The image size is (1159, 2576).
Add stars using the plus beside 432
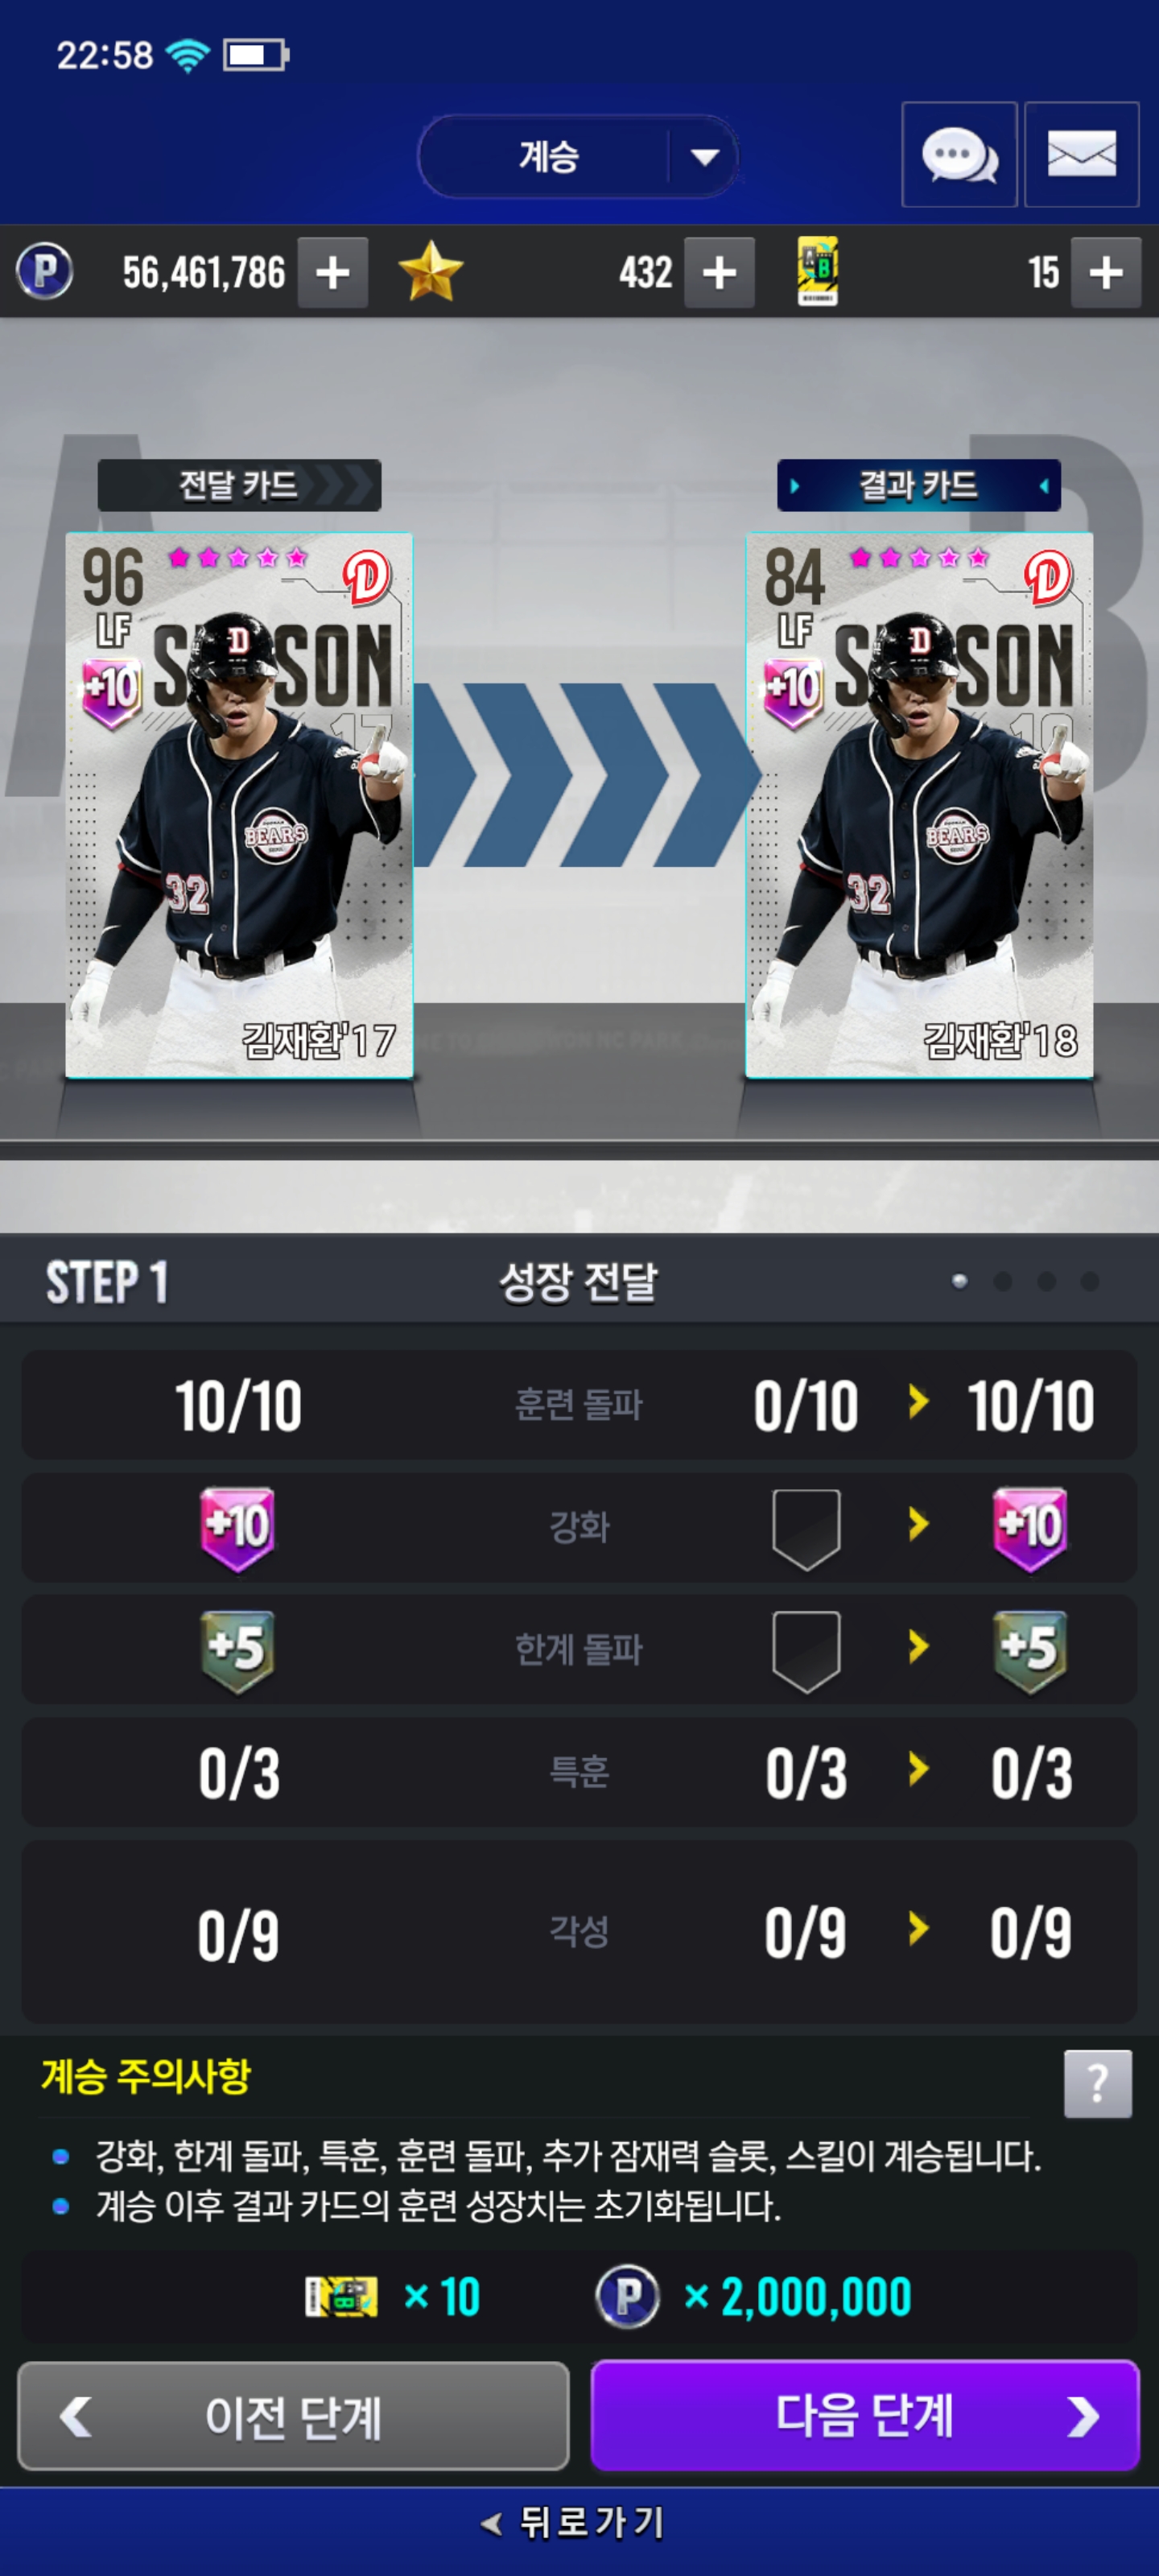[x=719, y=272]
